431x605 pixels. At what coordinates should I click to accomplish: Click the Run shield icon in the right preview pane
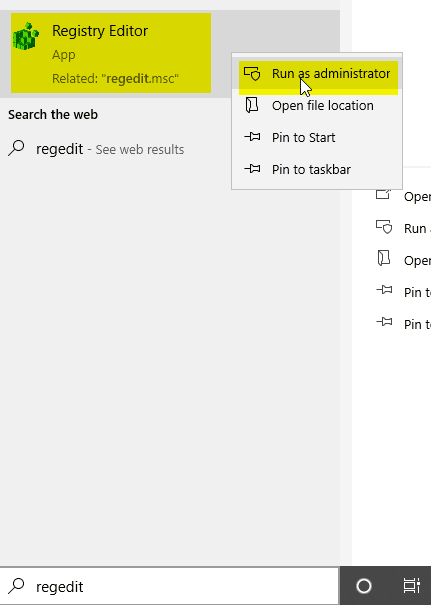pos(384,227)
